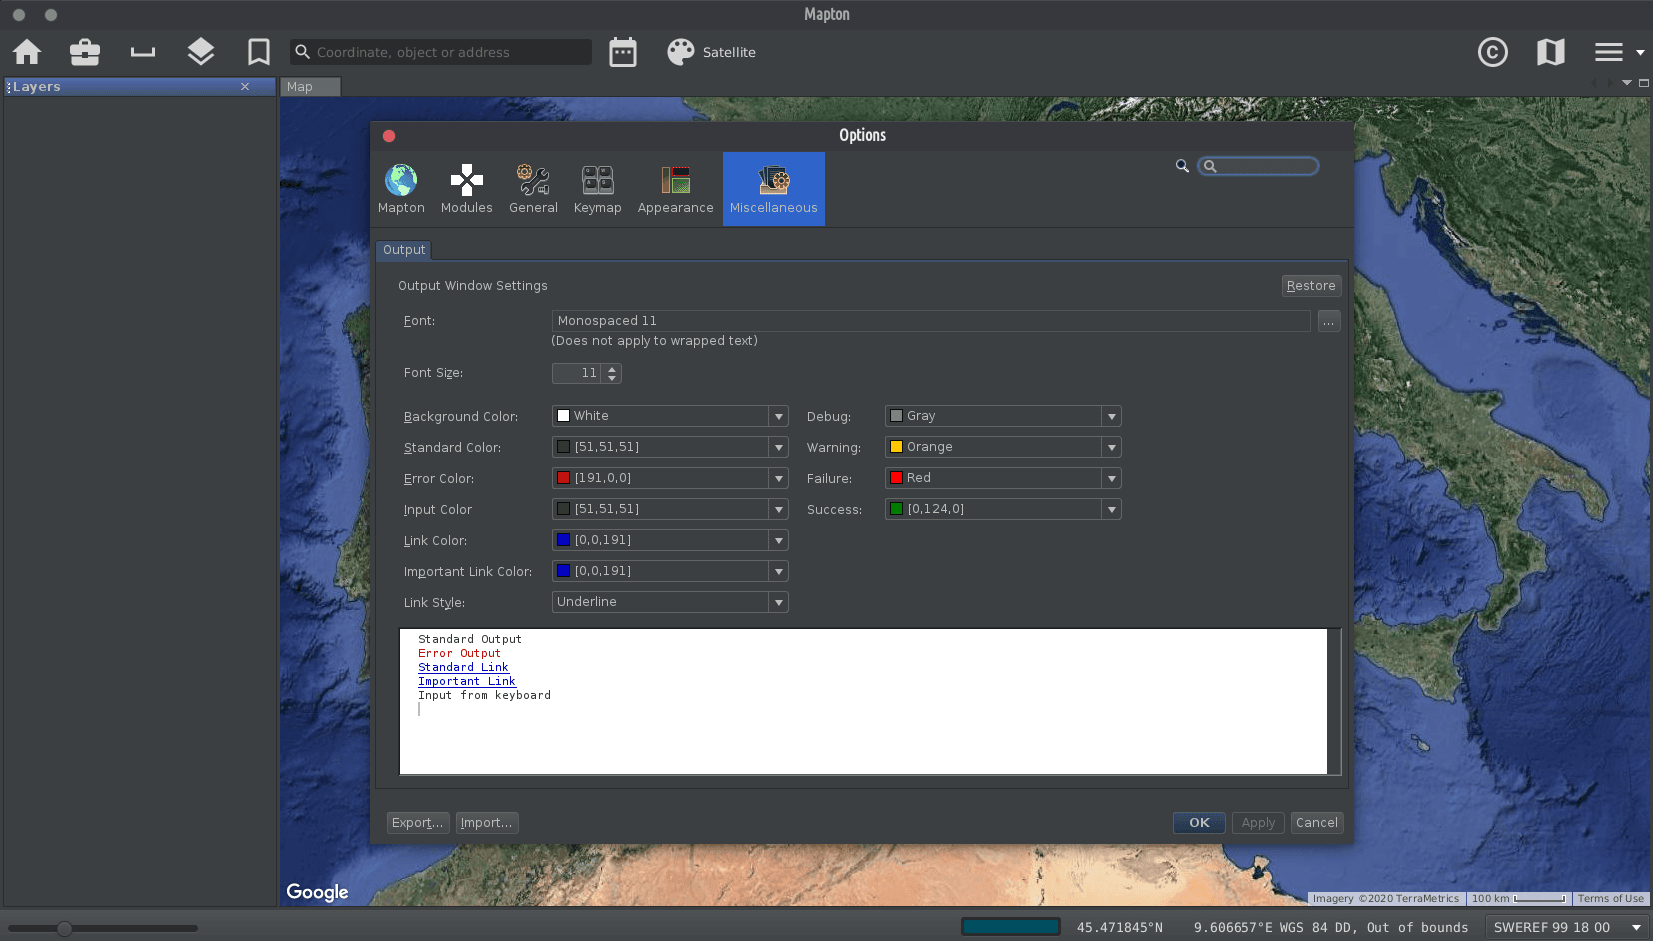The image size is (1653, 941).
Task: Expand the Link Style dropdown
Action: [x=778, y=602]
